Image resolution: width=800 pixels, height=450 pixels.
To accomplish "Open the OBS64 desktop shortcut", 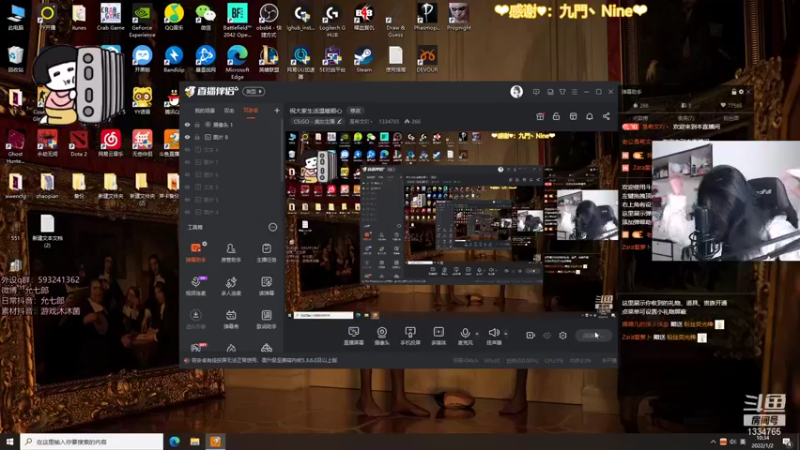I will pyautogui.click(x=269, y=19).
